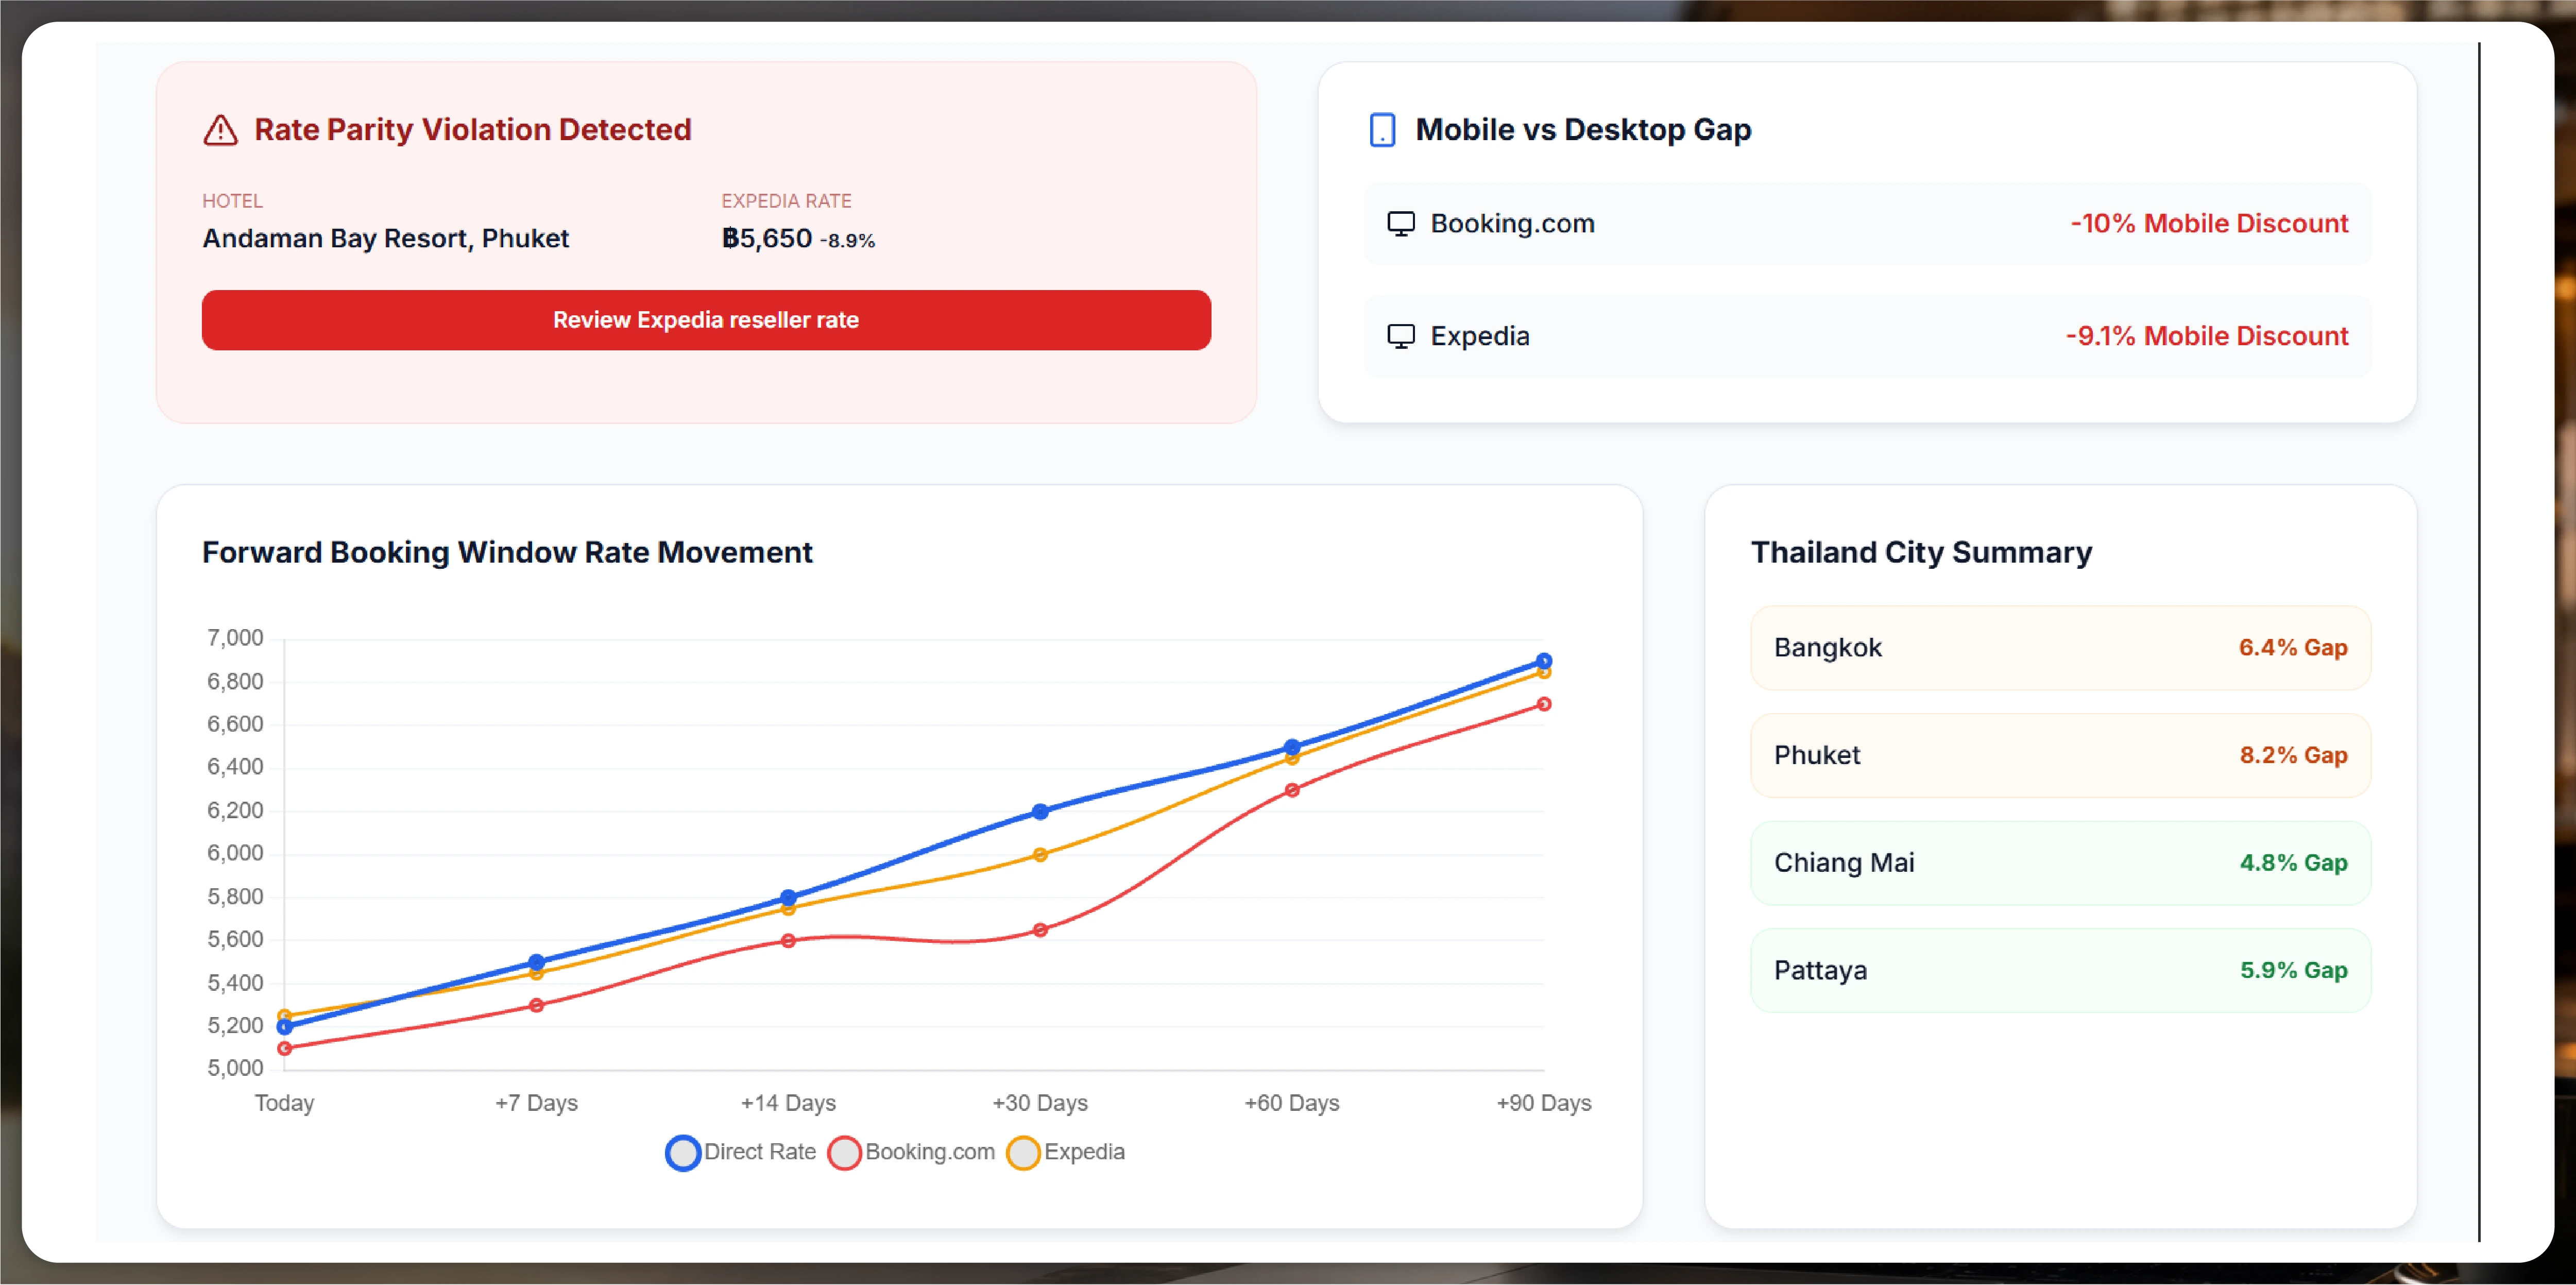Click the Booking.com point at +14 Days

pos(788,941)
